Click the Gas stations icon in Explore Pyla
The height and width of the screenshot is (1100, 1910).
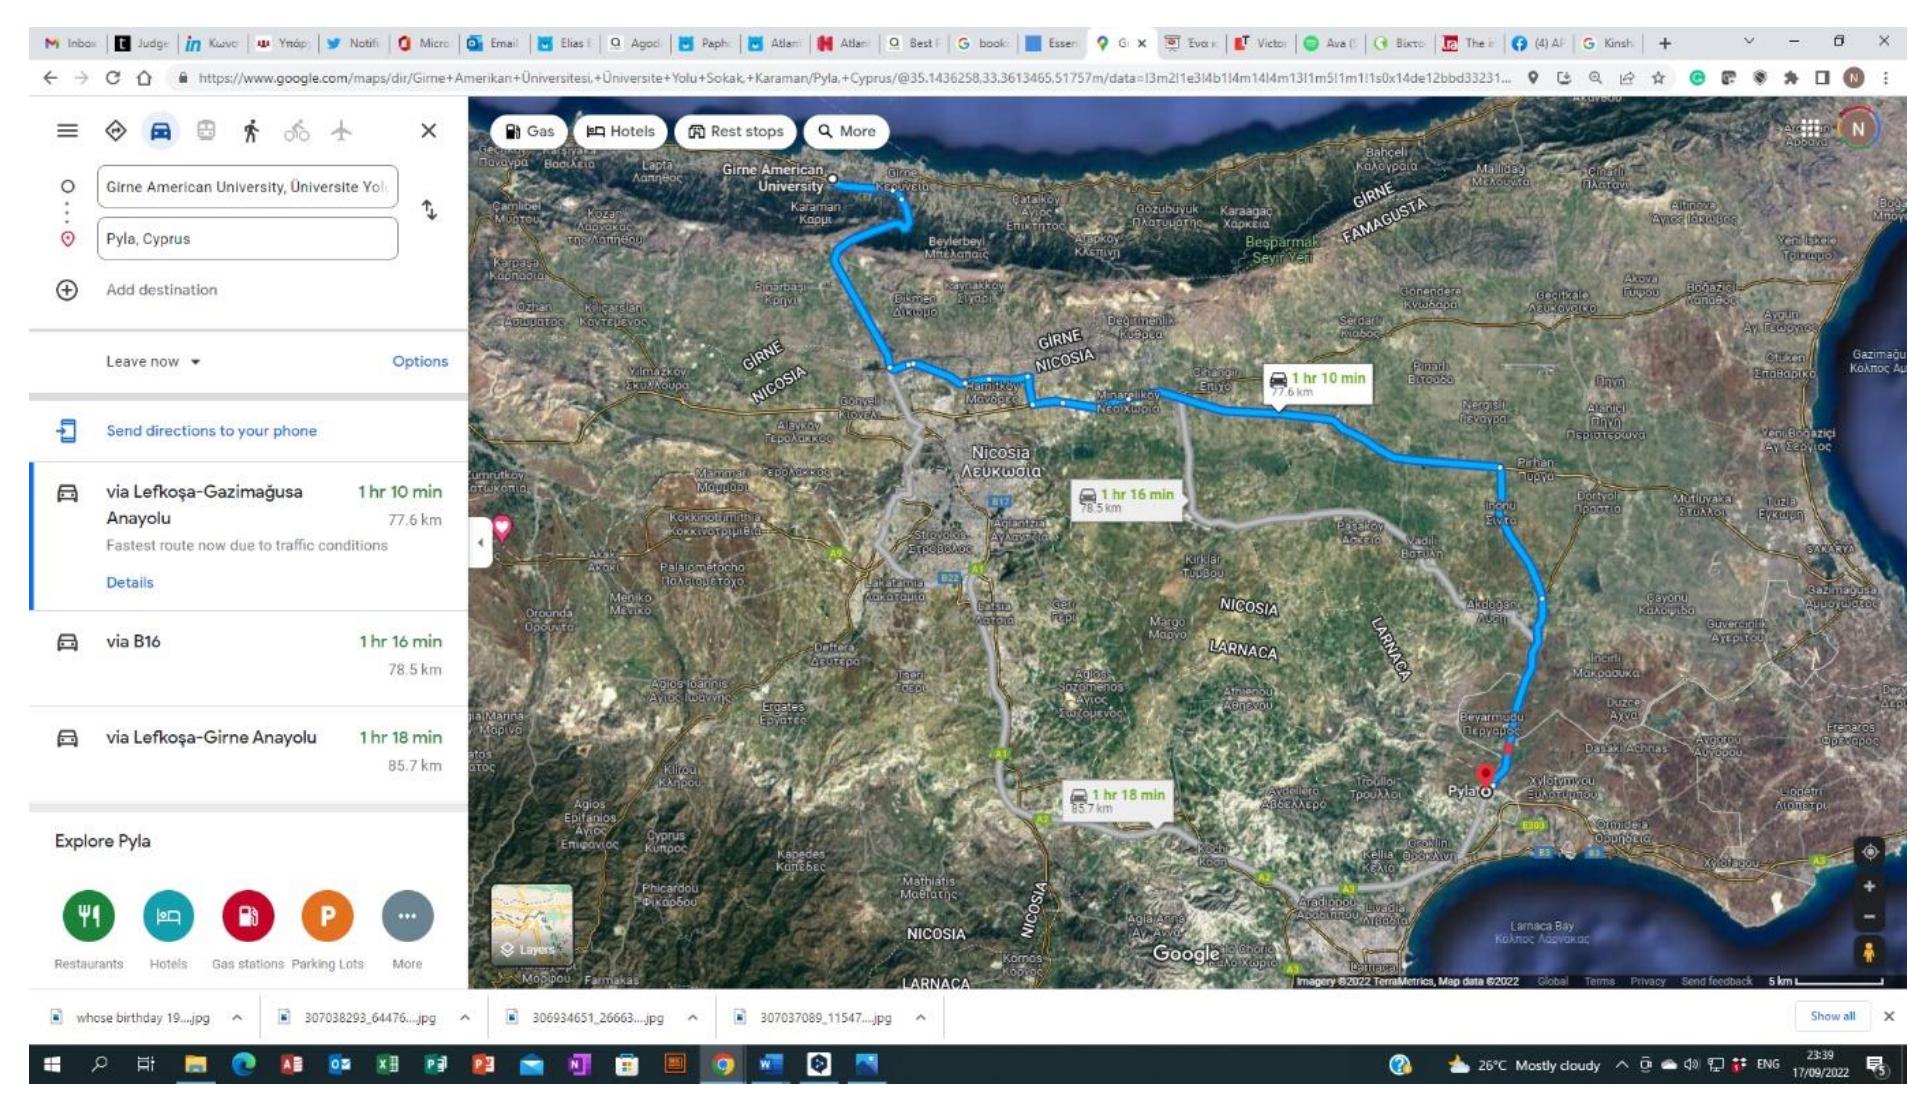pyautogui.click(x=248, y=916)
